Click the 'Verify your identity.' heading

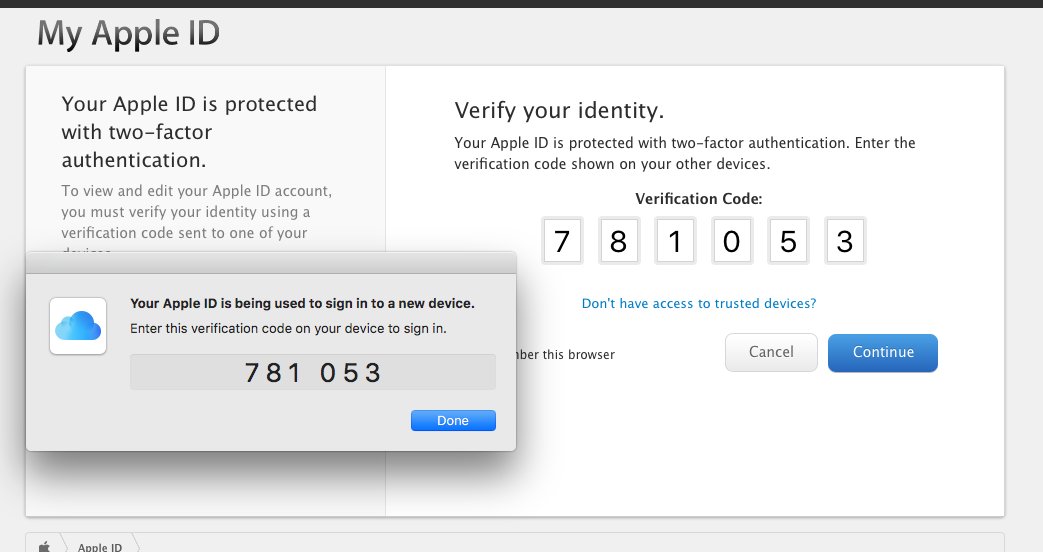tap(559, 110)
